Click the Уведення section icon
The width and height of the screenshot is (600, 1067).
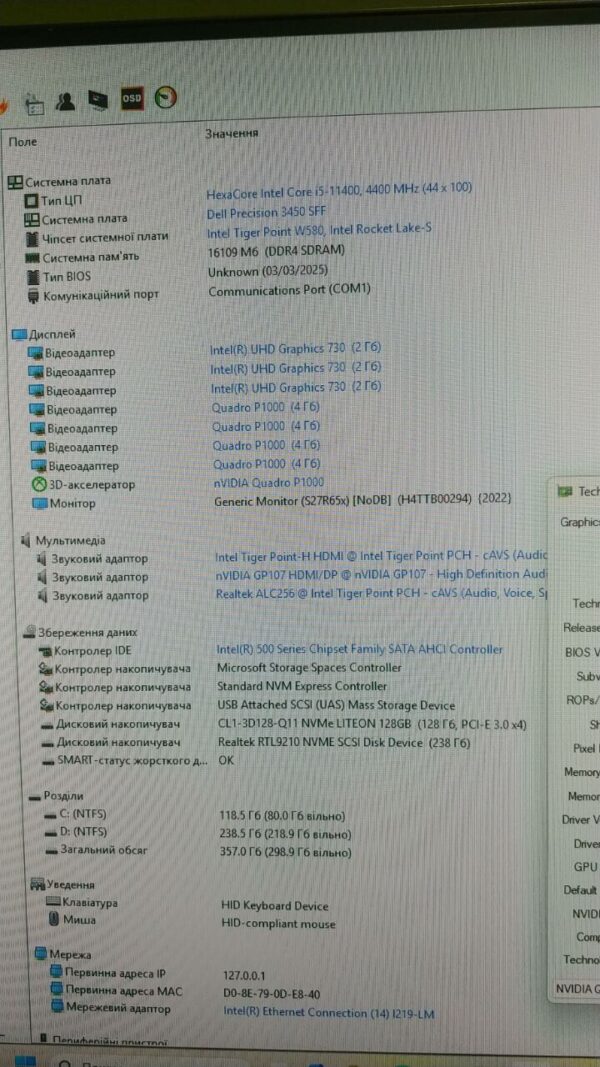(37, 885)
